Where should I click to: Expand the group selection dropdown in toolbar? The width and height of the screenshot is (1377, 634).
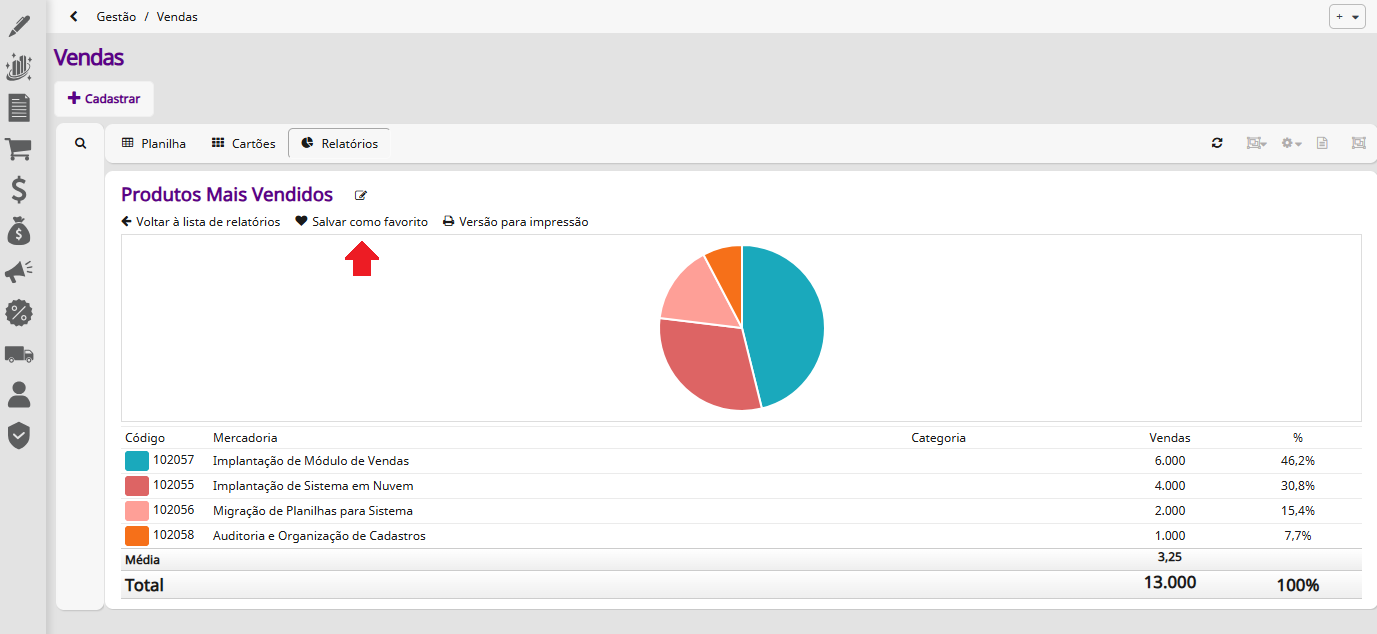(x=1256, y=143)
